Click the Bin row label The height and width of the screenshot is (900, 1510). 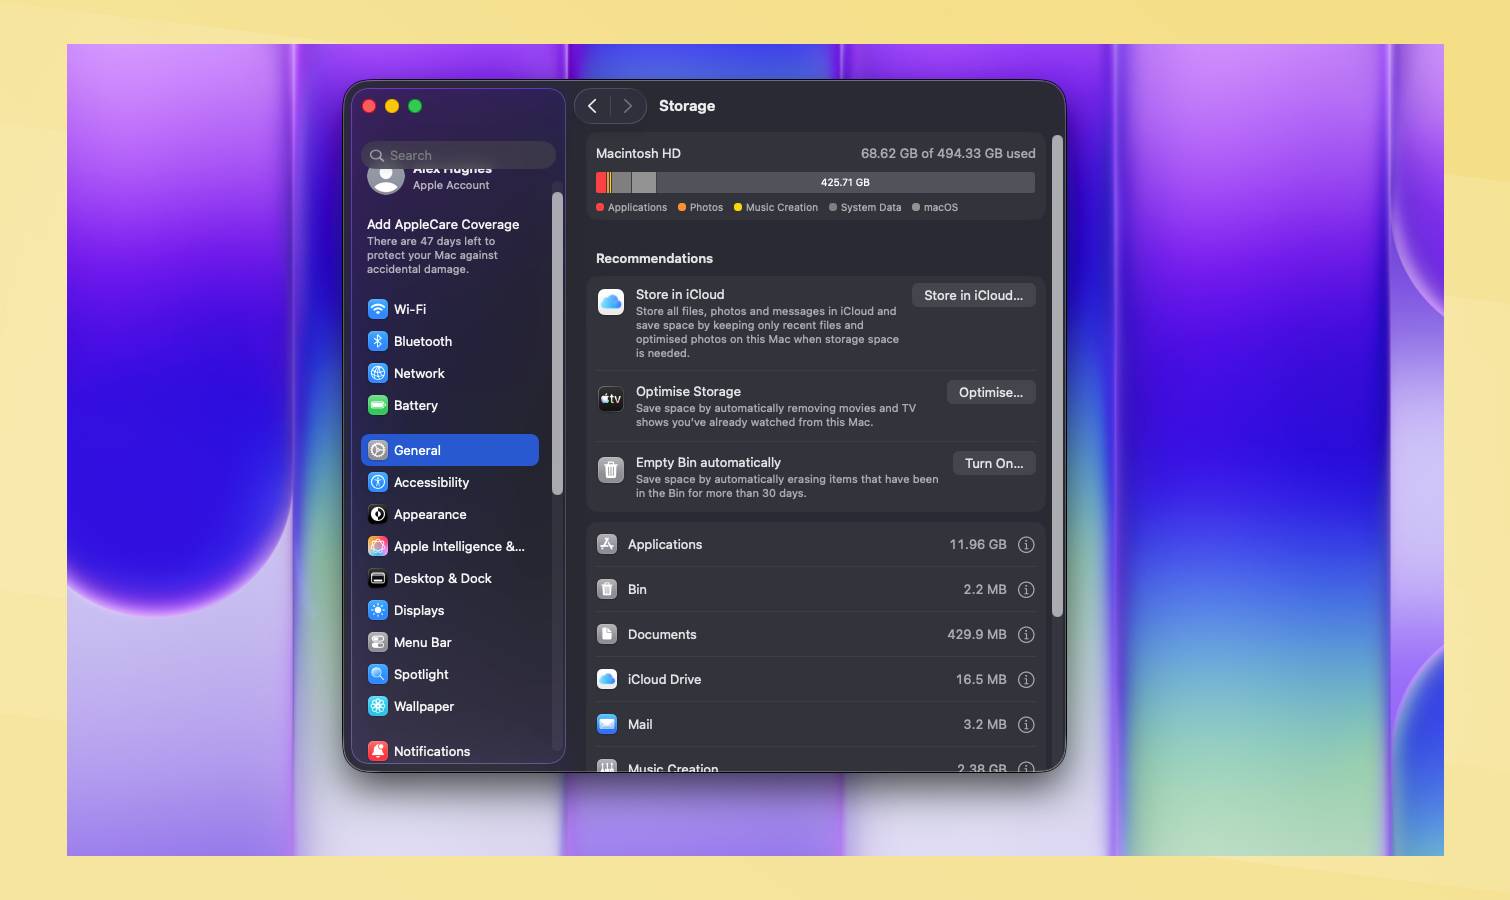(x=637, y=589)
